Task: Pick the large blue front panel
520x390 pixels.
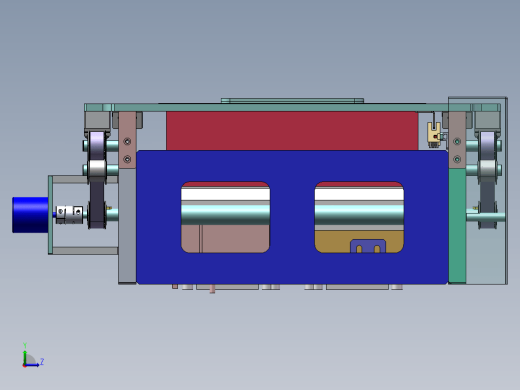Action: tap(292, 217)
